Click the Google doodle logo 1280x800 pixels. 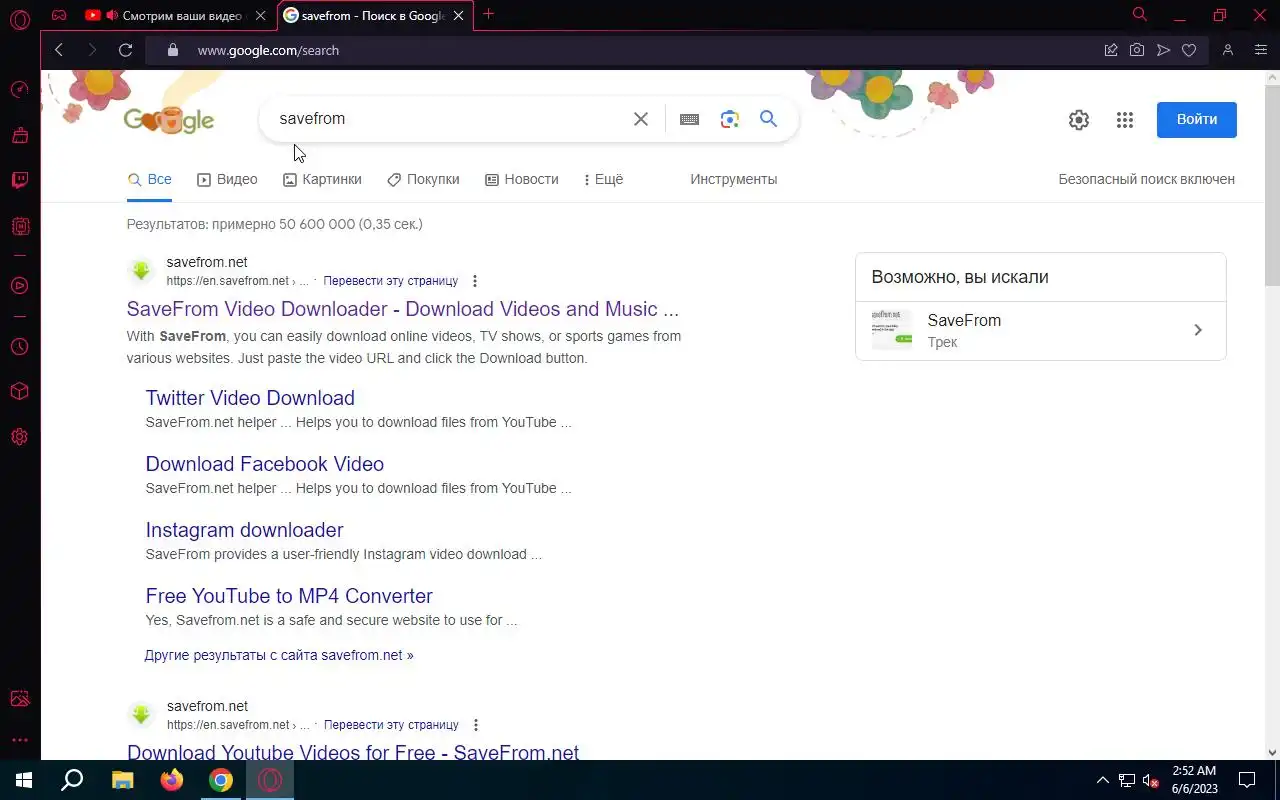(x=169, y=120)
